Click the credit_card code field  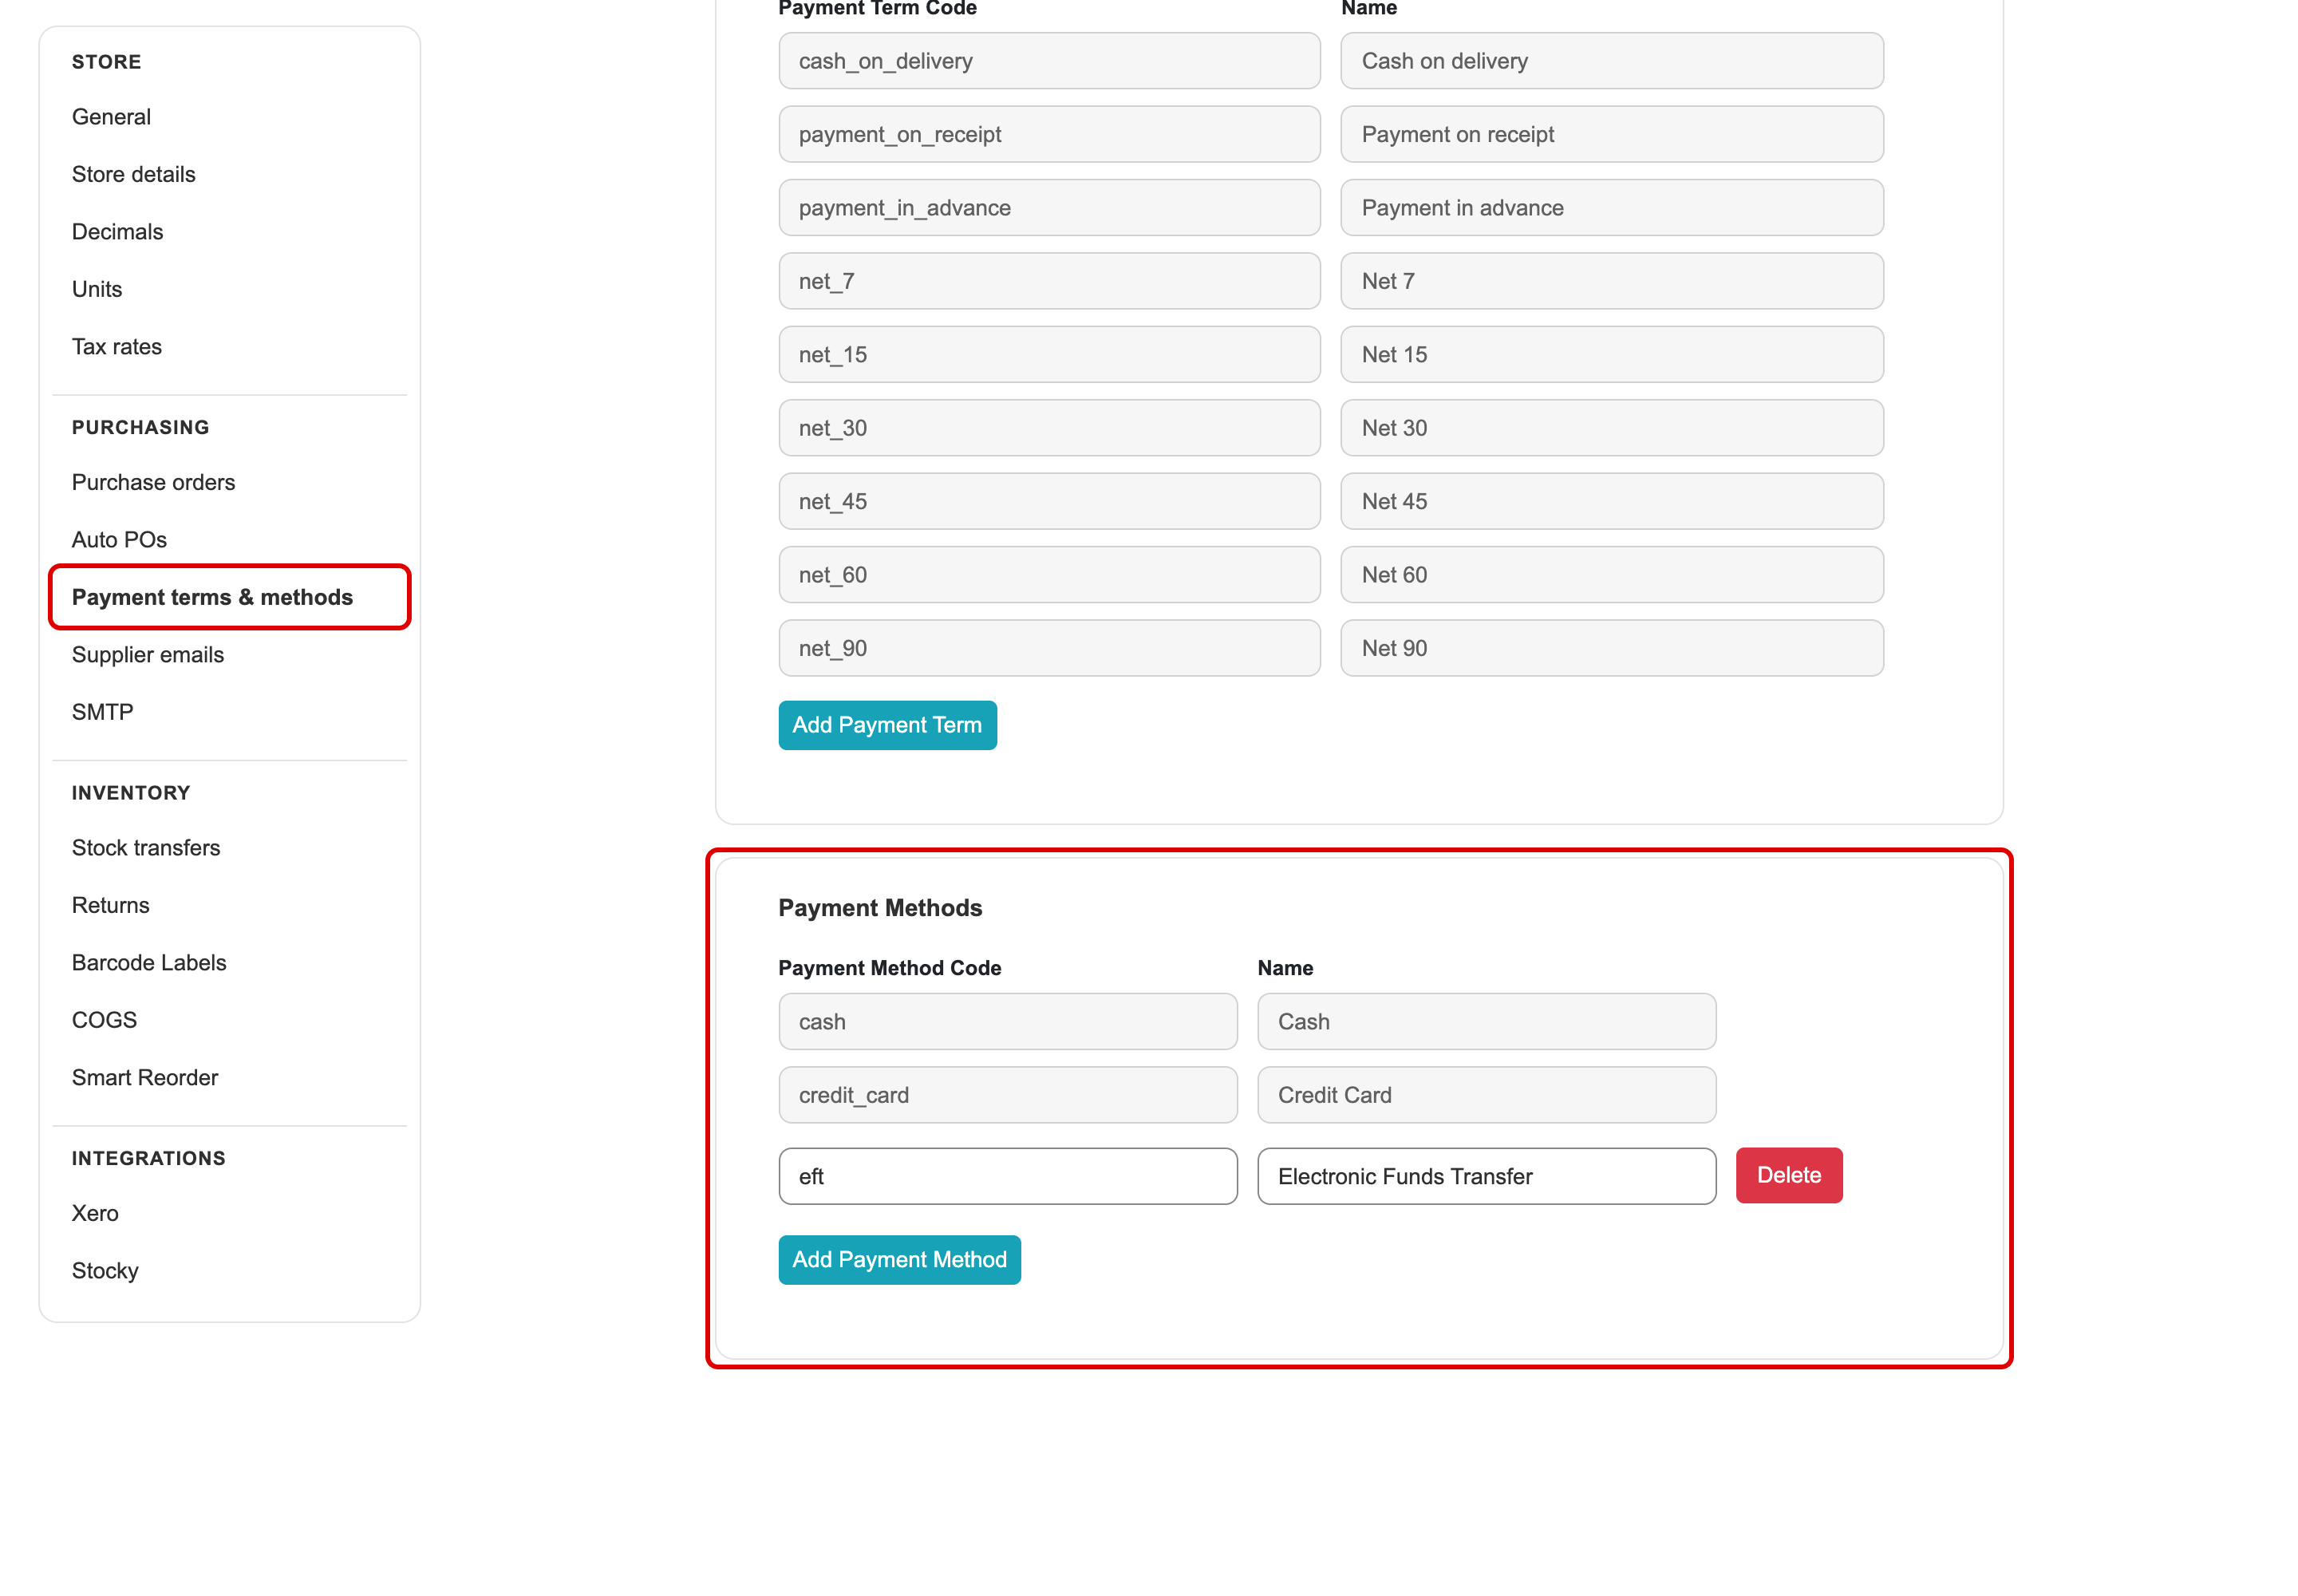pyautogui.click(x=1008, y=1095)
